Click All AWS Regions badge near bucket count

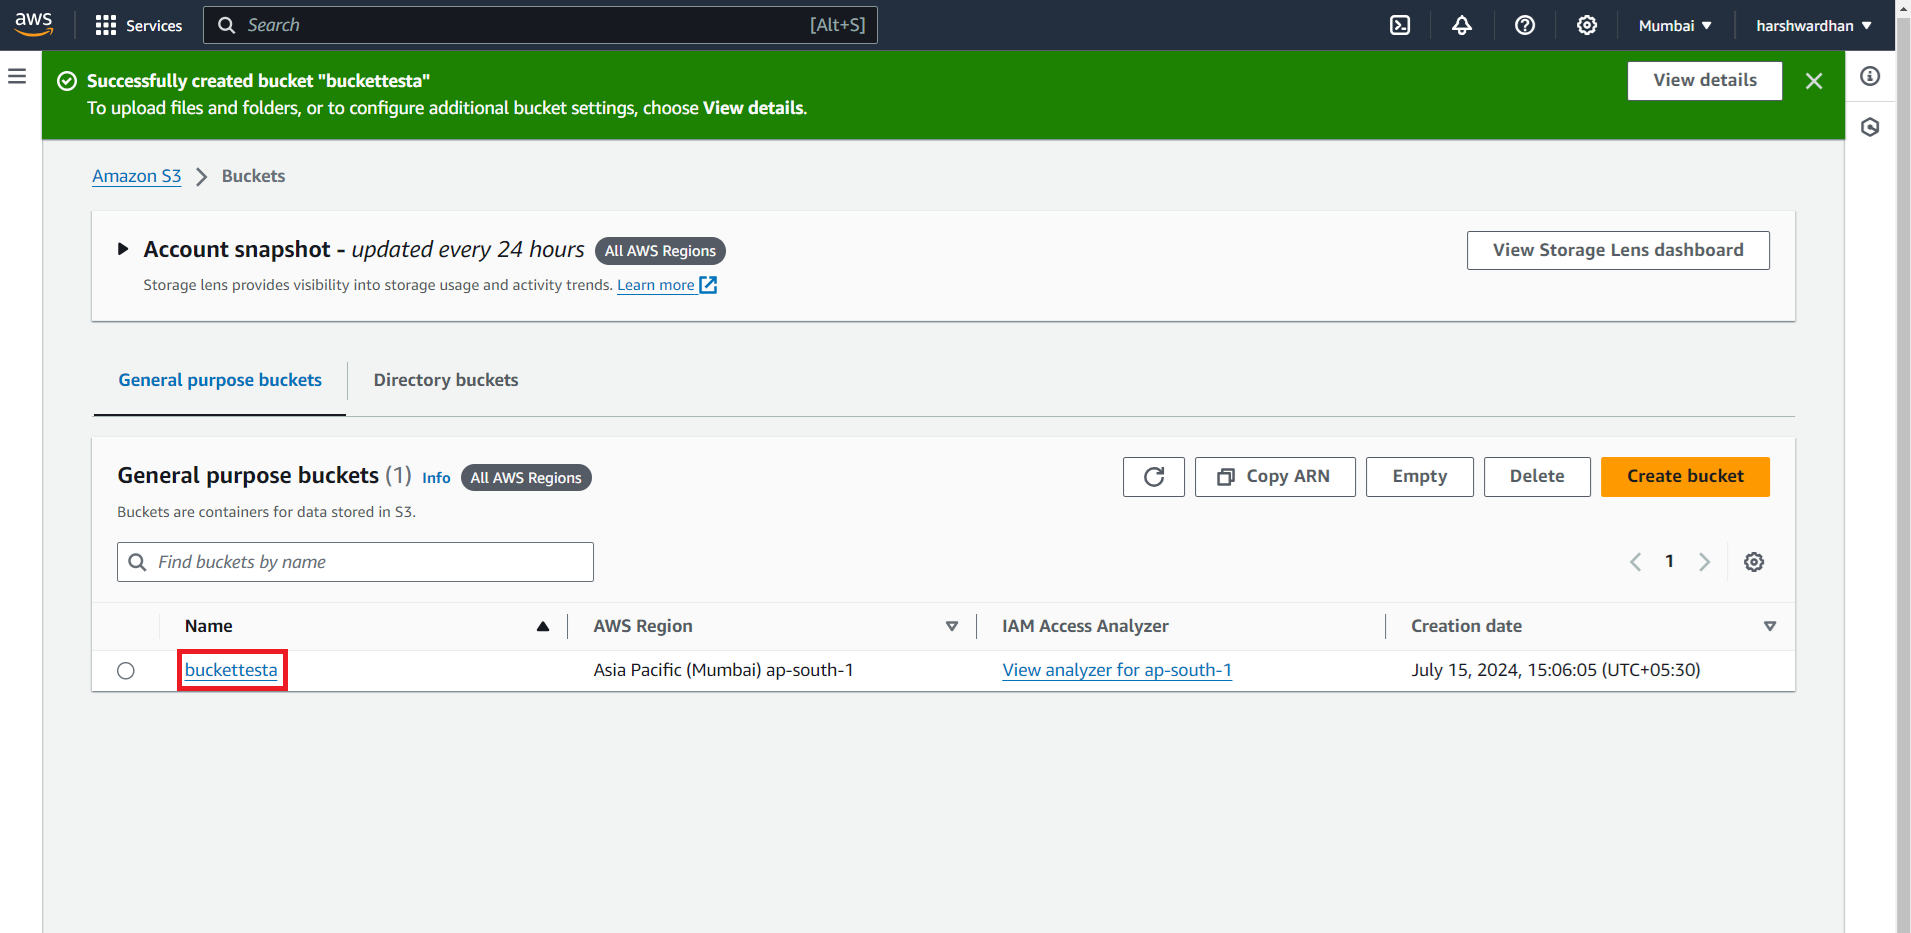(526, 478)
